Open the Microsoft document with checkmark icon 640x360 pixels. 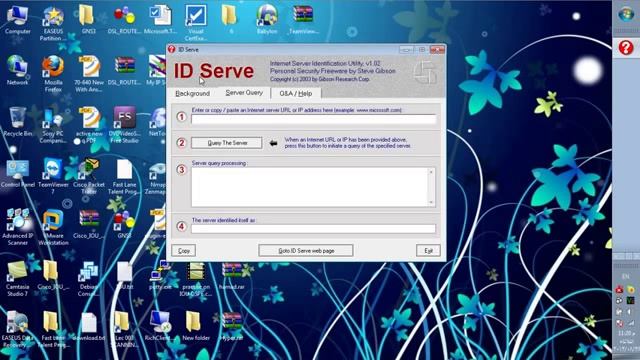[160, 19]
